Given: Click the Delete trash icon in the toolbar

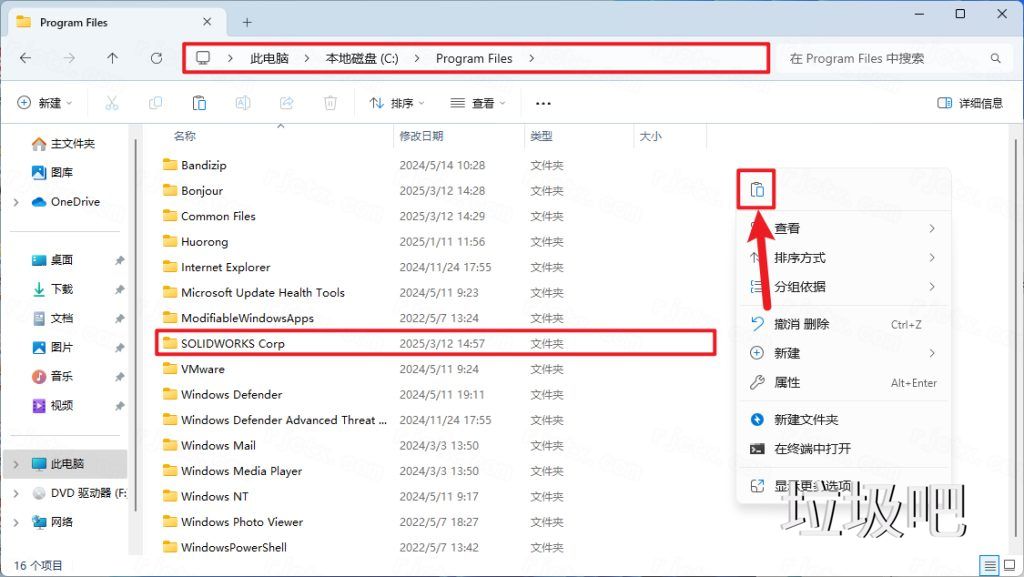Looking at the screenshot, I should tap(330, 103).
